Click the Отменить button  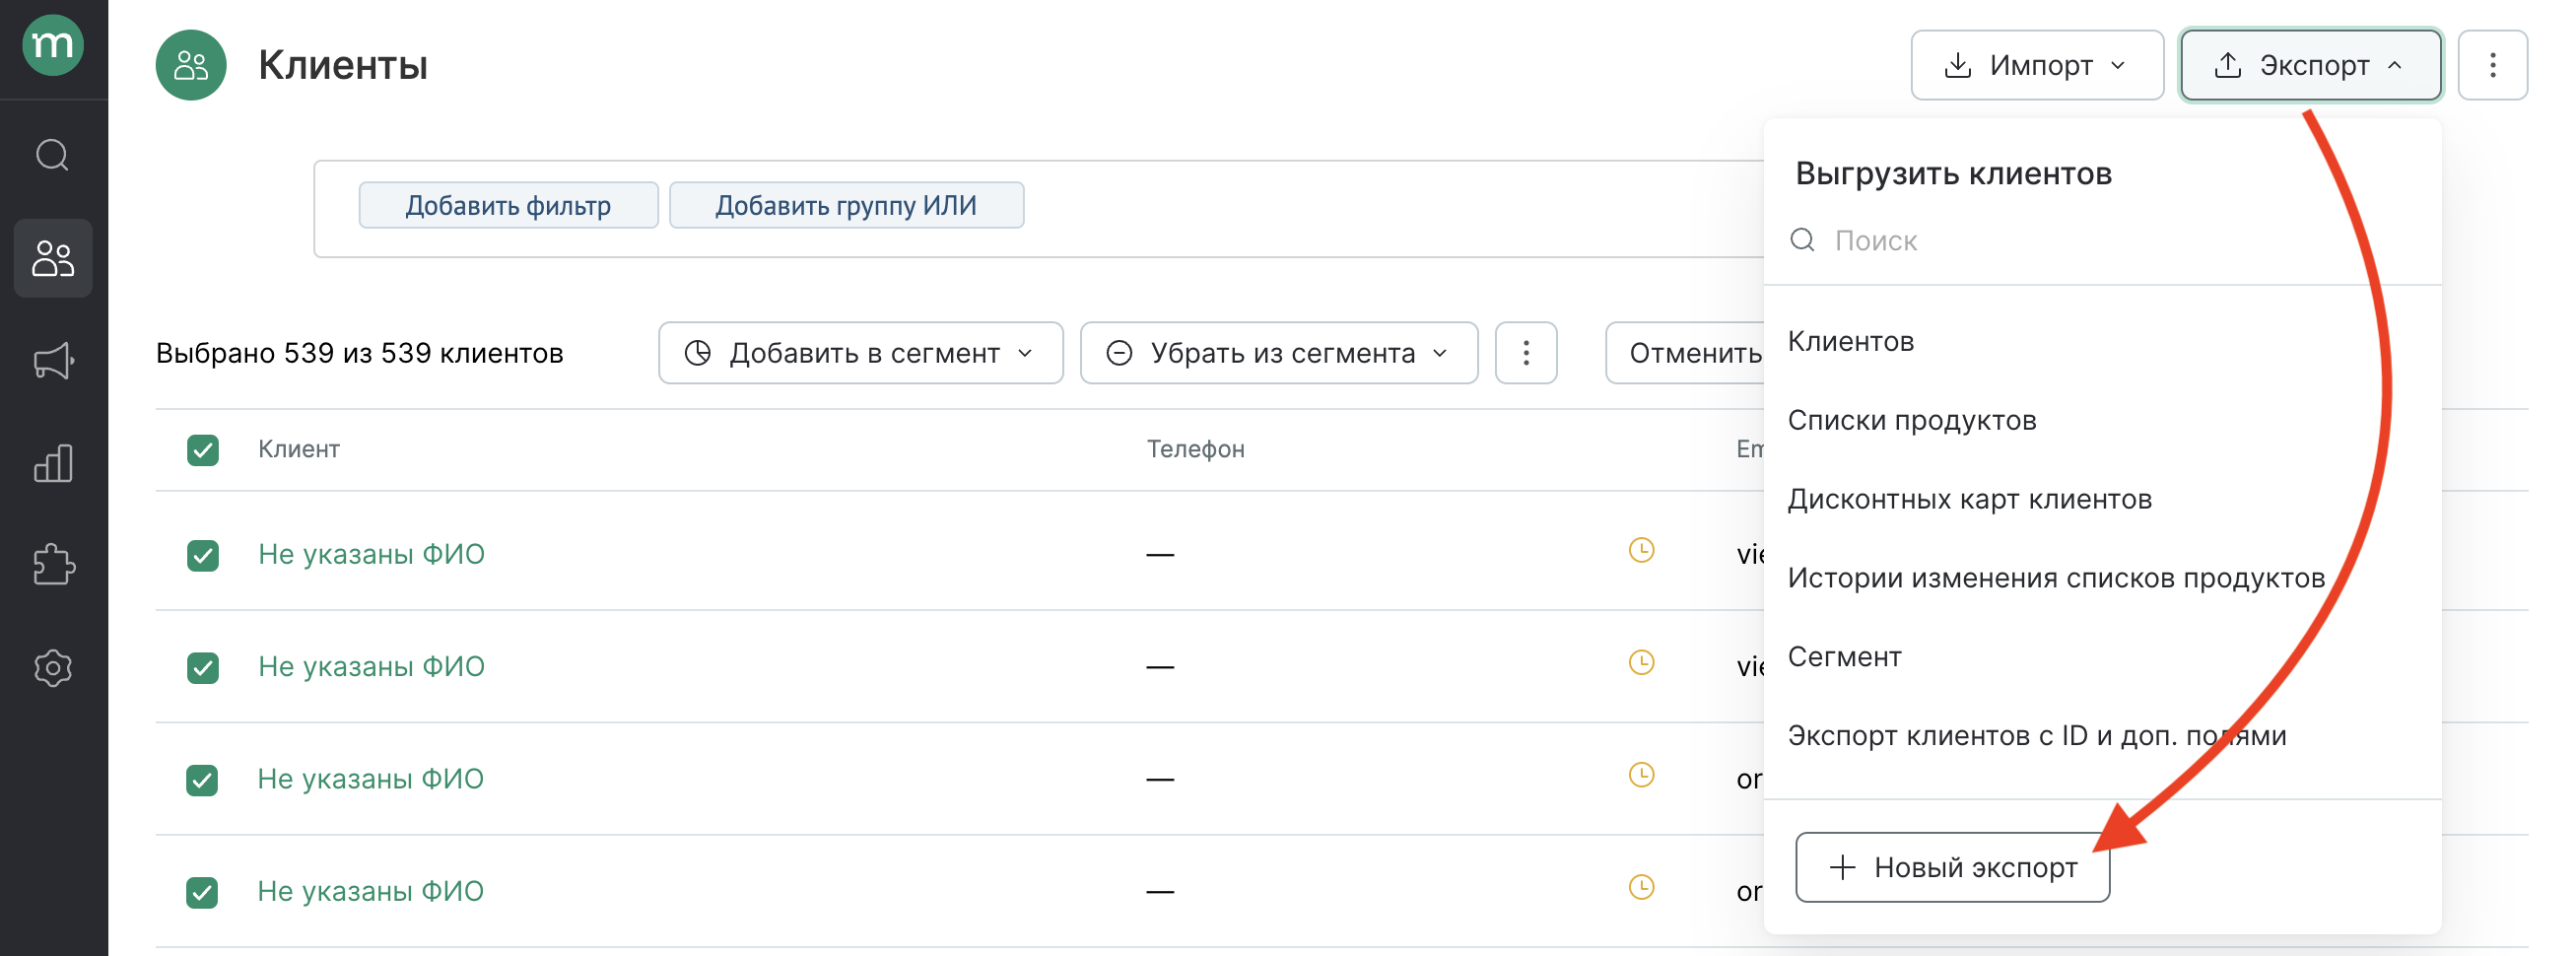tap(1686, 353)
